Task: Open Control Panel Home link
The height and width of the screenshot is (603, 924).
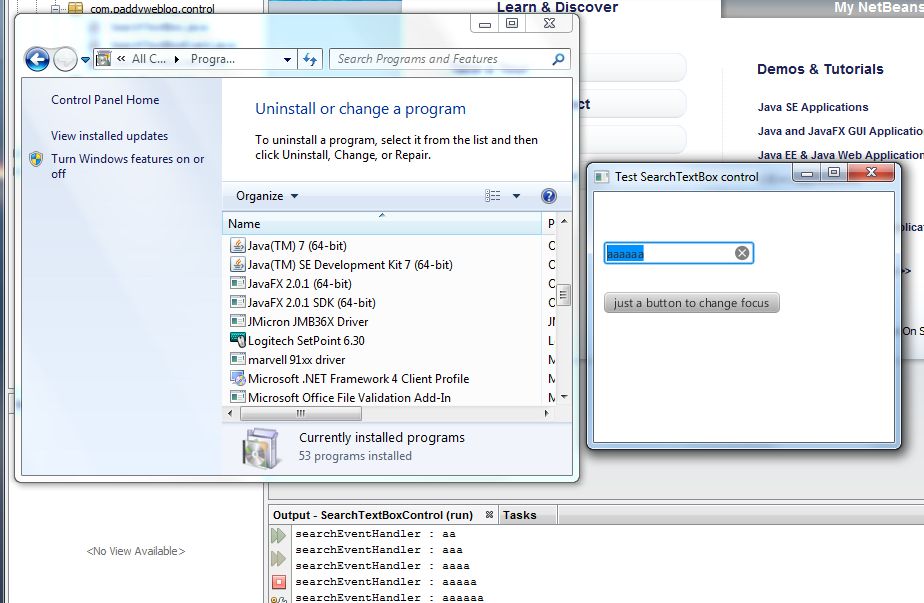Action: point(105,100)
